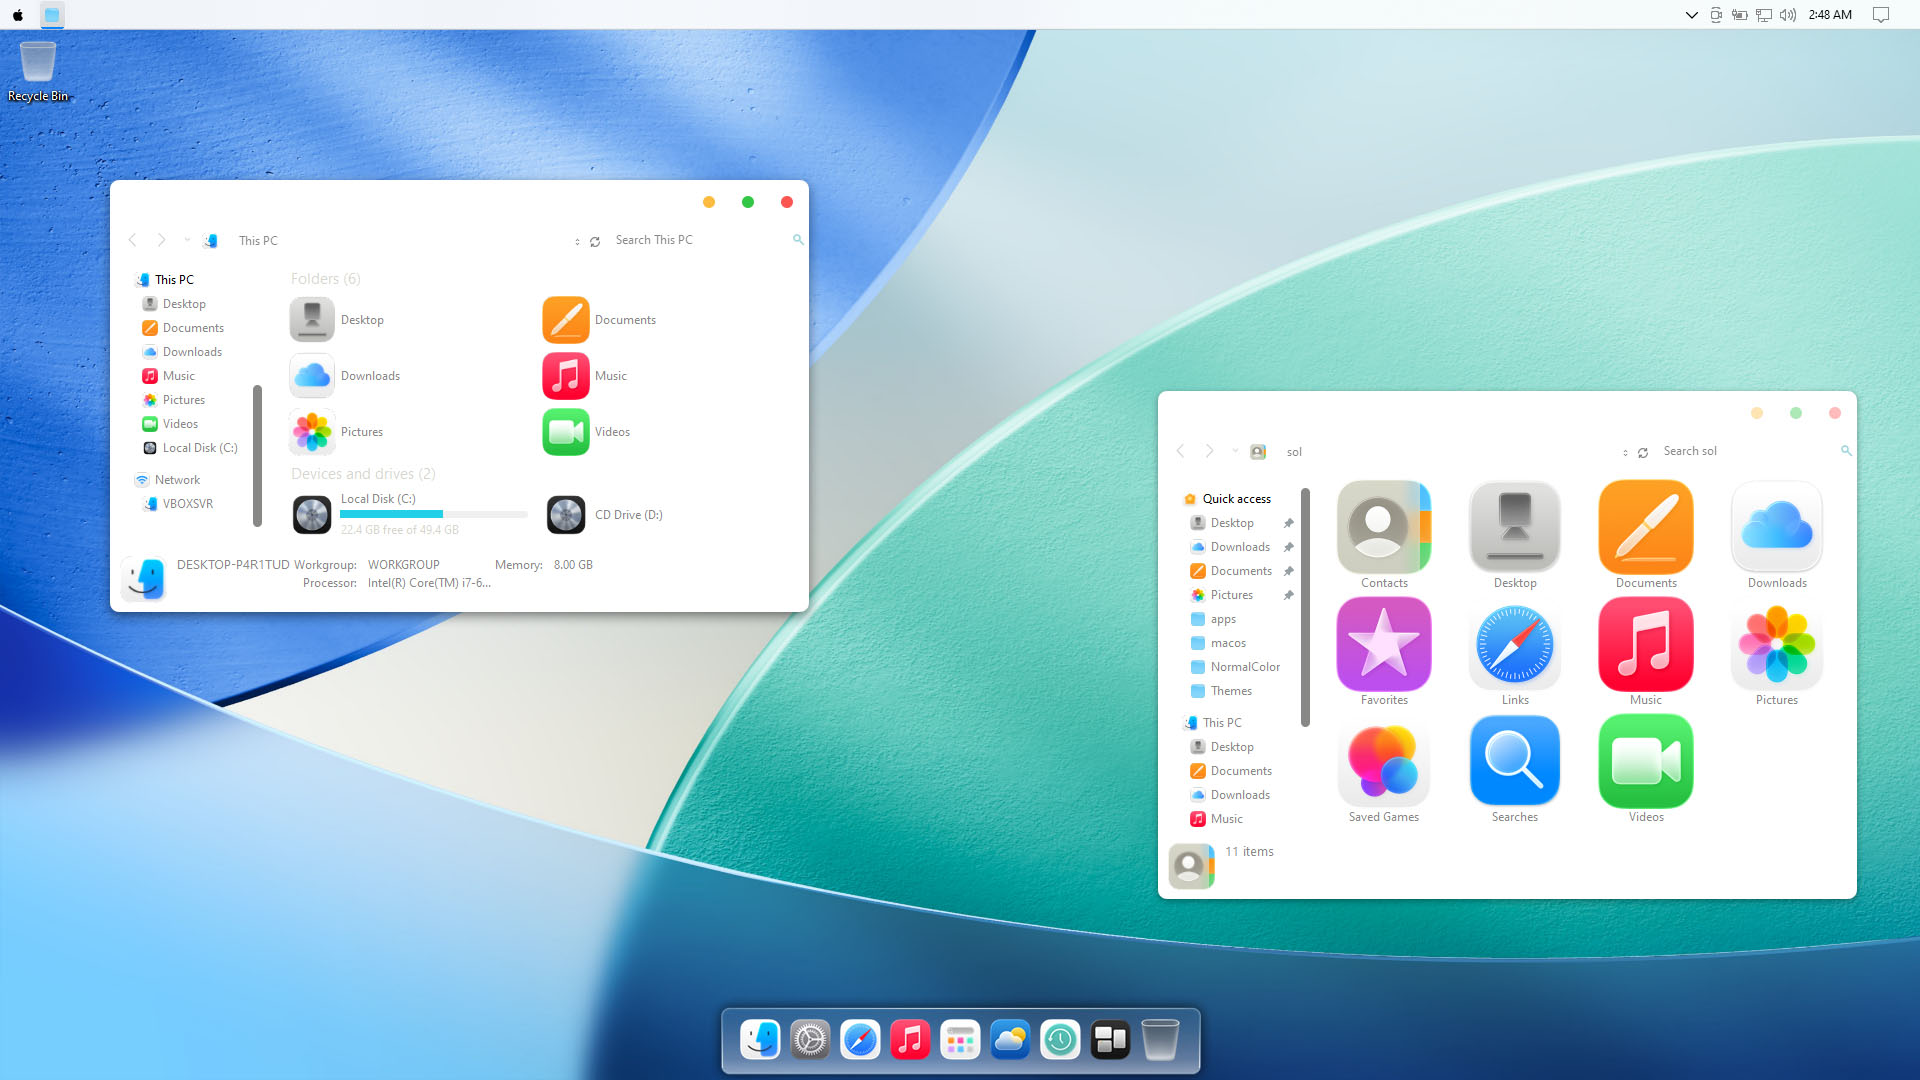The height and width of the screenshot is (1080, 1920).
Task: Open System Settings gear in dock
Action: coord(810,1040)
